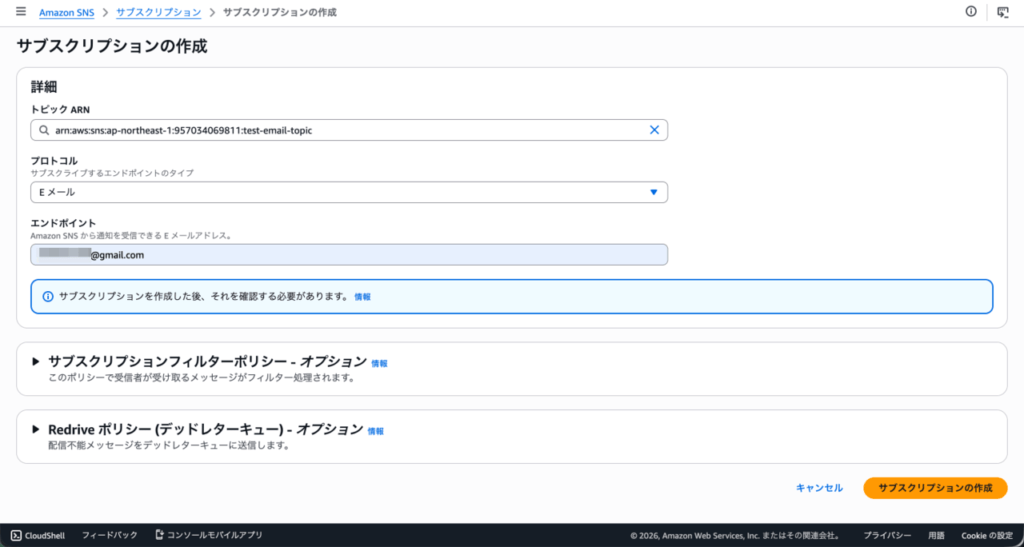Open プライバシー footer link
This screenshot has width=1024, height=547.
tap(888, 535)
